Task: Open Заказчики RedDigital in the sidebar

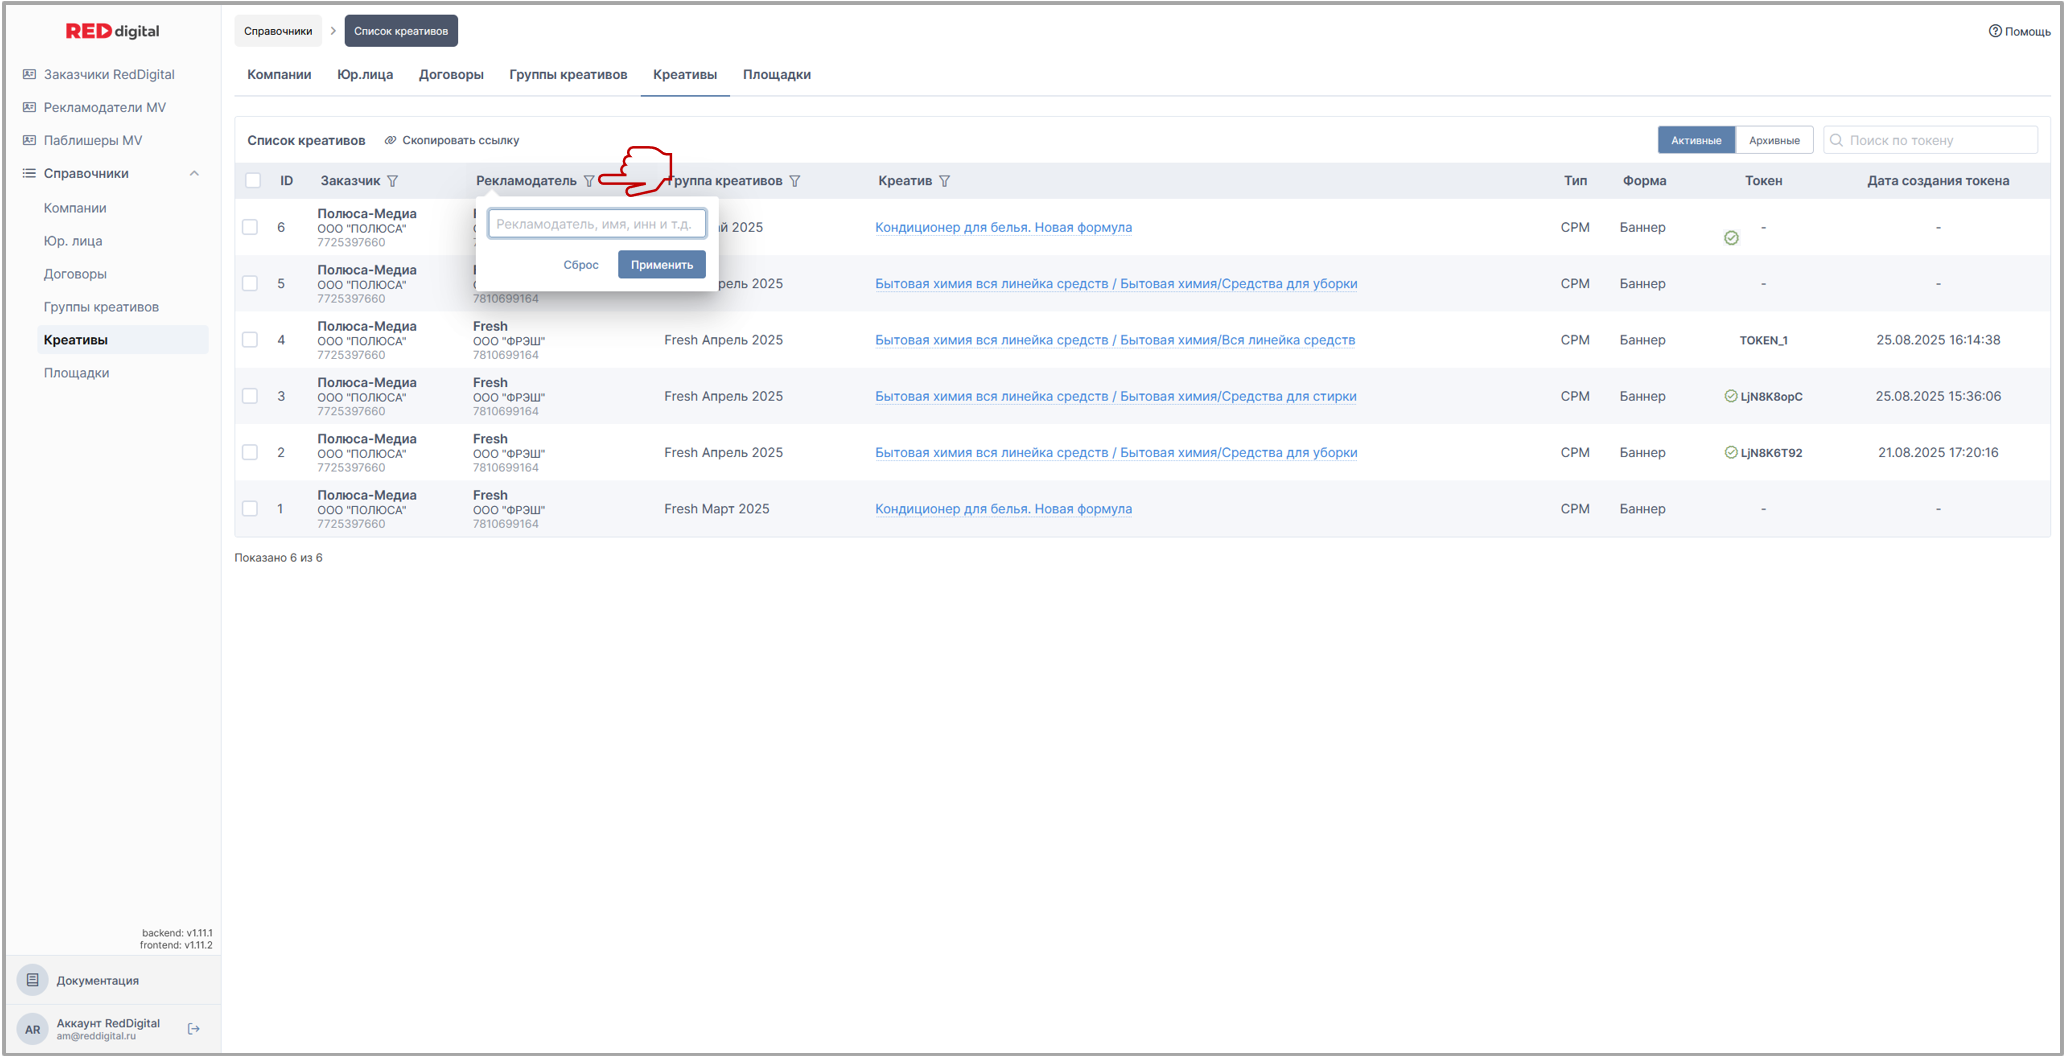Action: click(x=108, y=74)
